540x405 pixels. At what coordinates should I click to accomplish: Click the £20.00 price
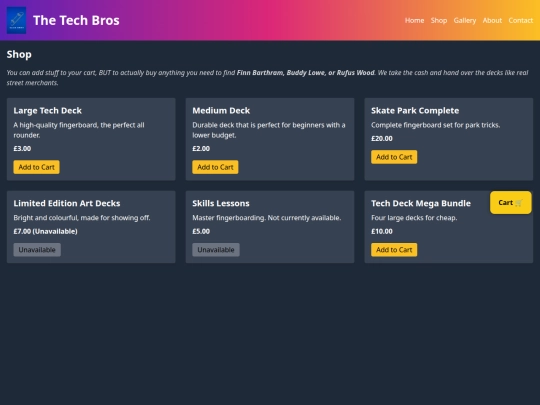(x=382, y=138)
